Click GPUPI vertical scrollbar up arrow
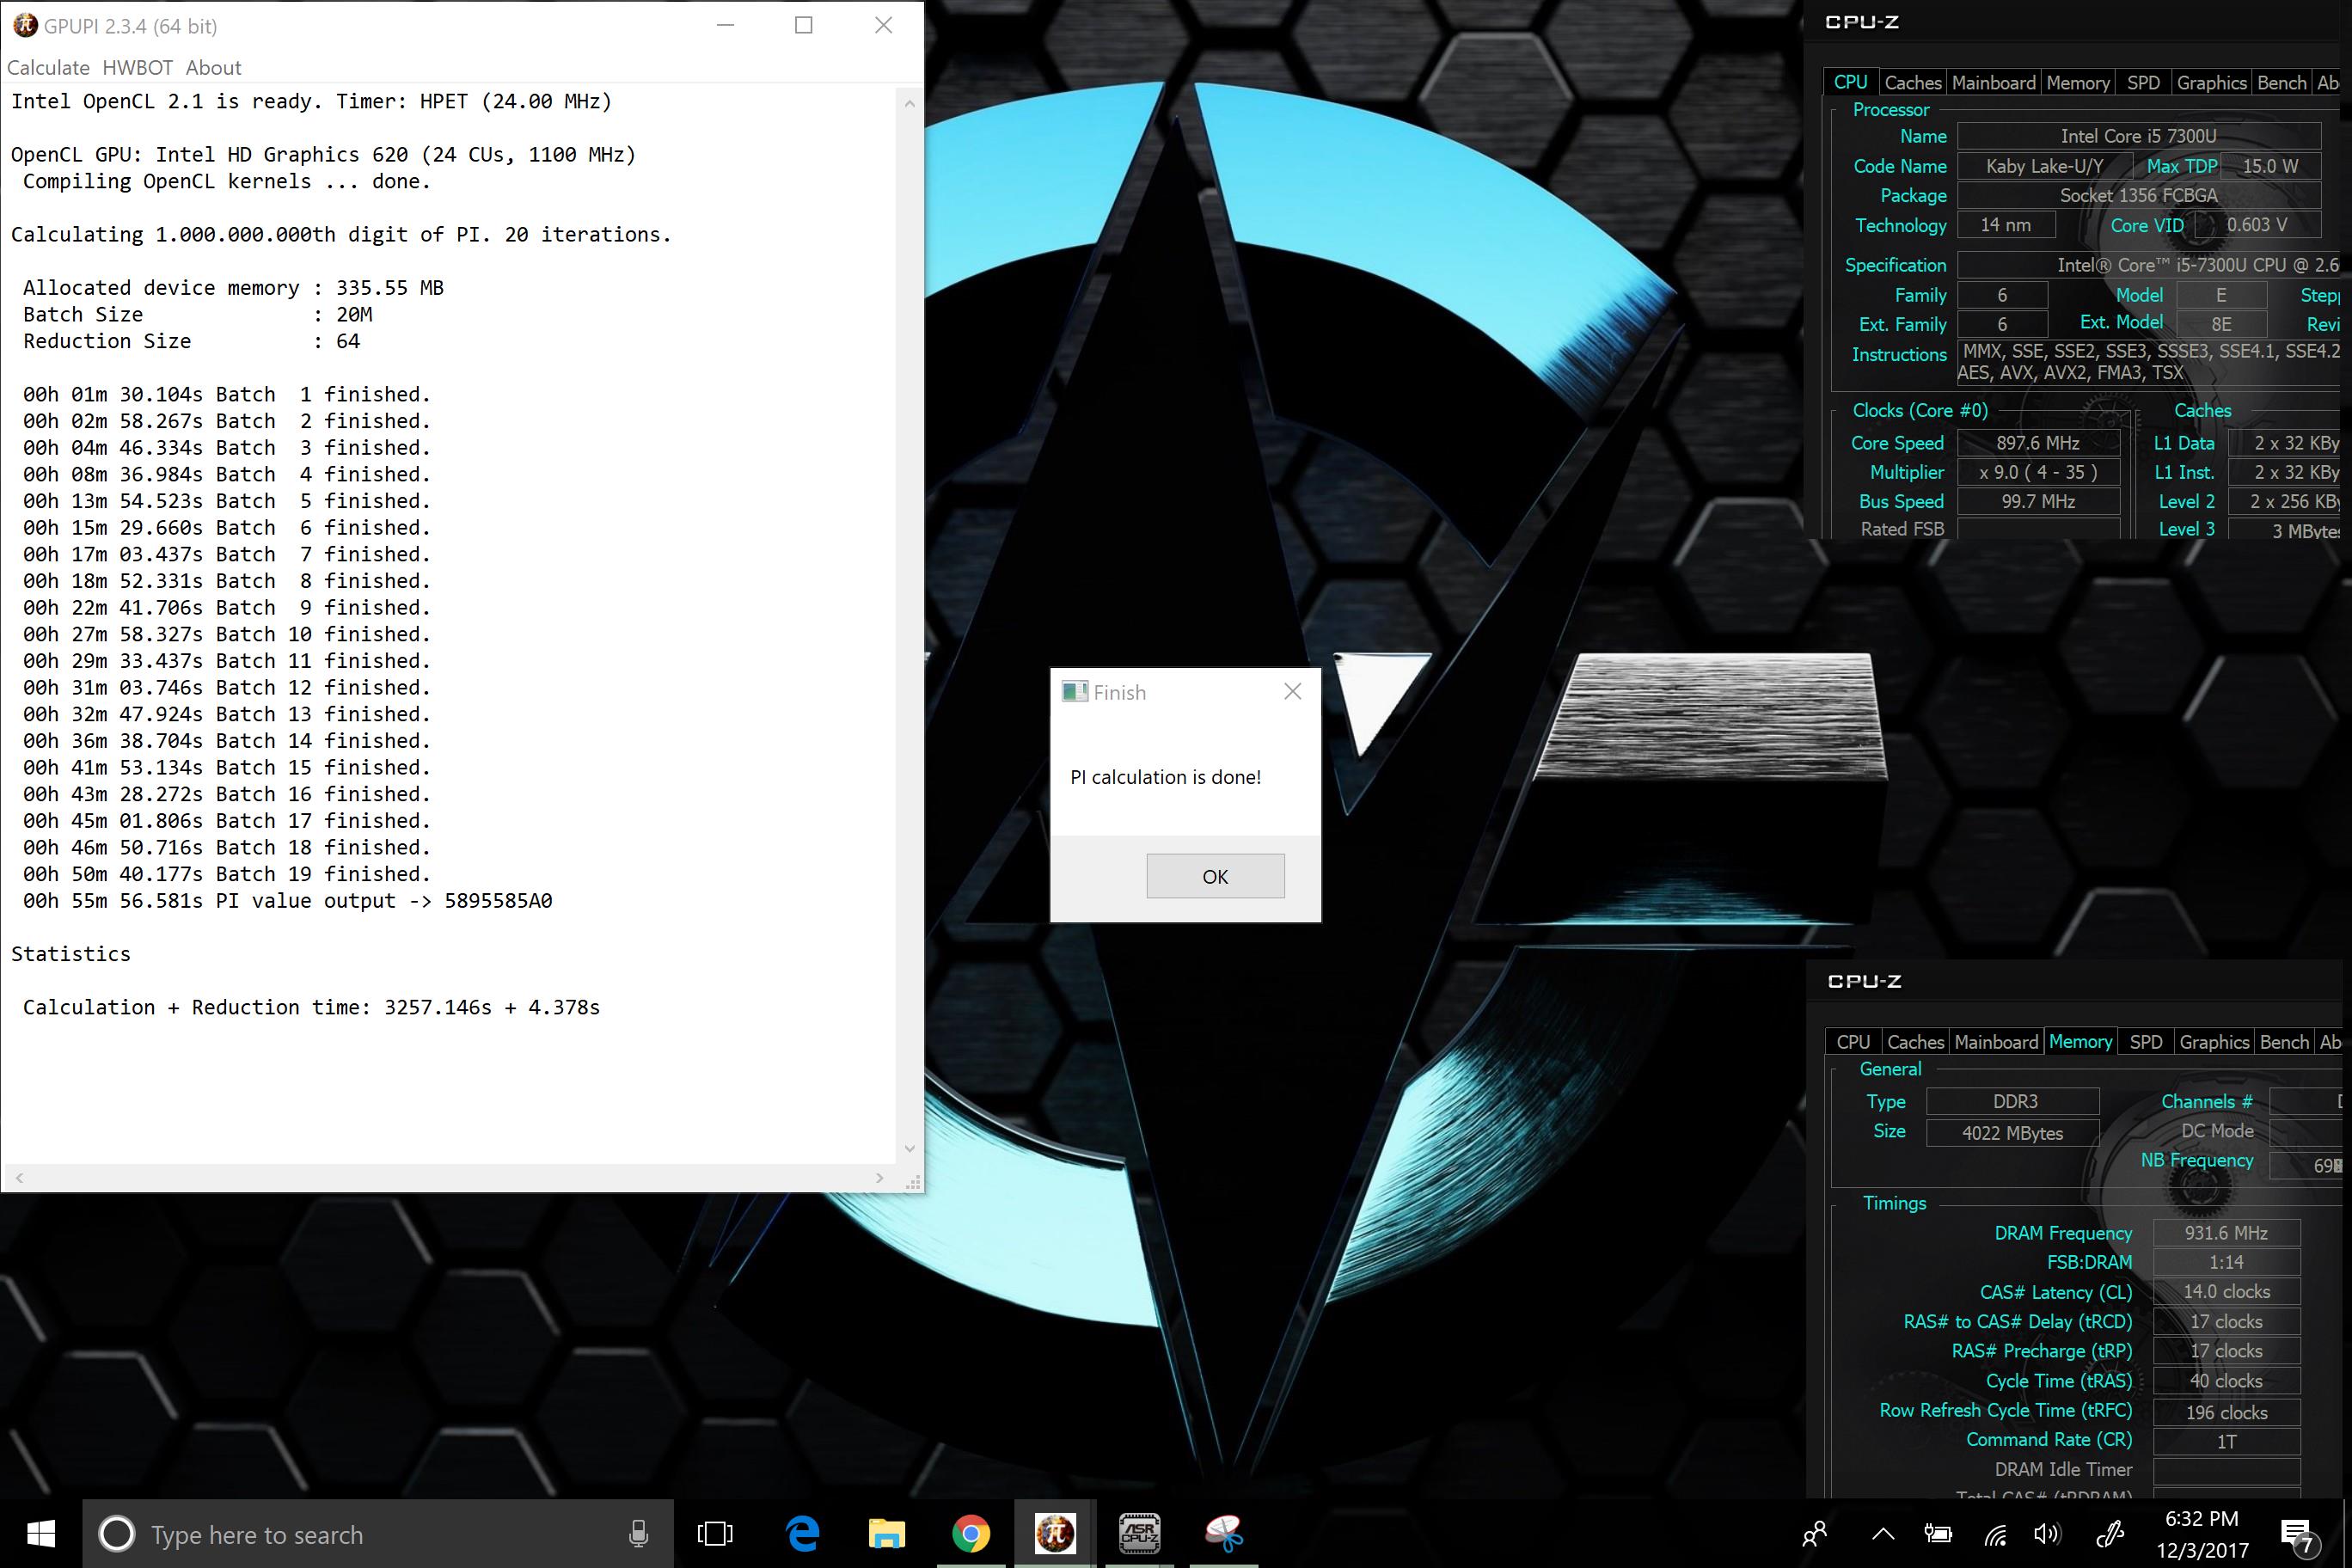Screen dimensions: 2352x1568 pos(909,103)
